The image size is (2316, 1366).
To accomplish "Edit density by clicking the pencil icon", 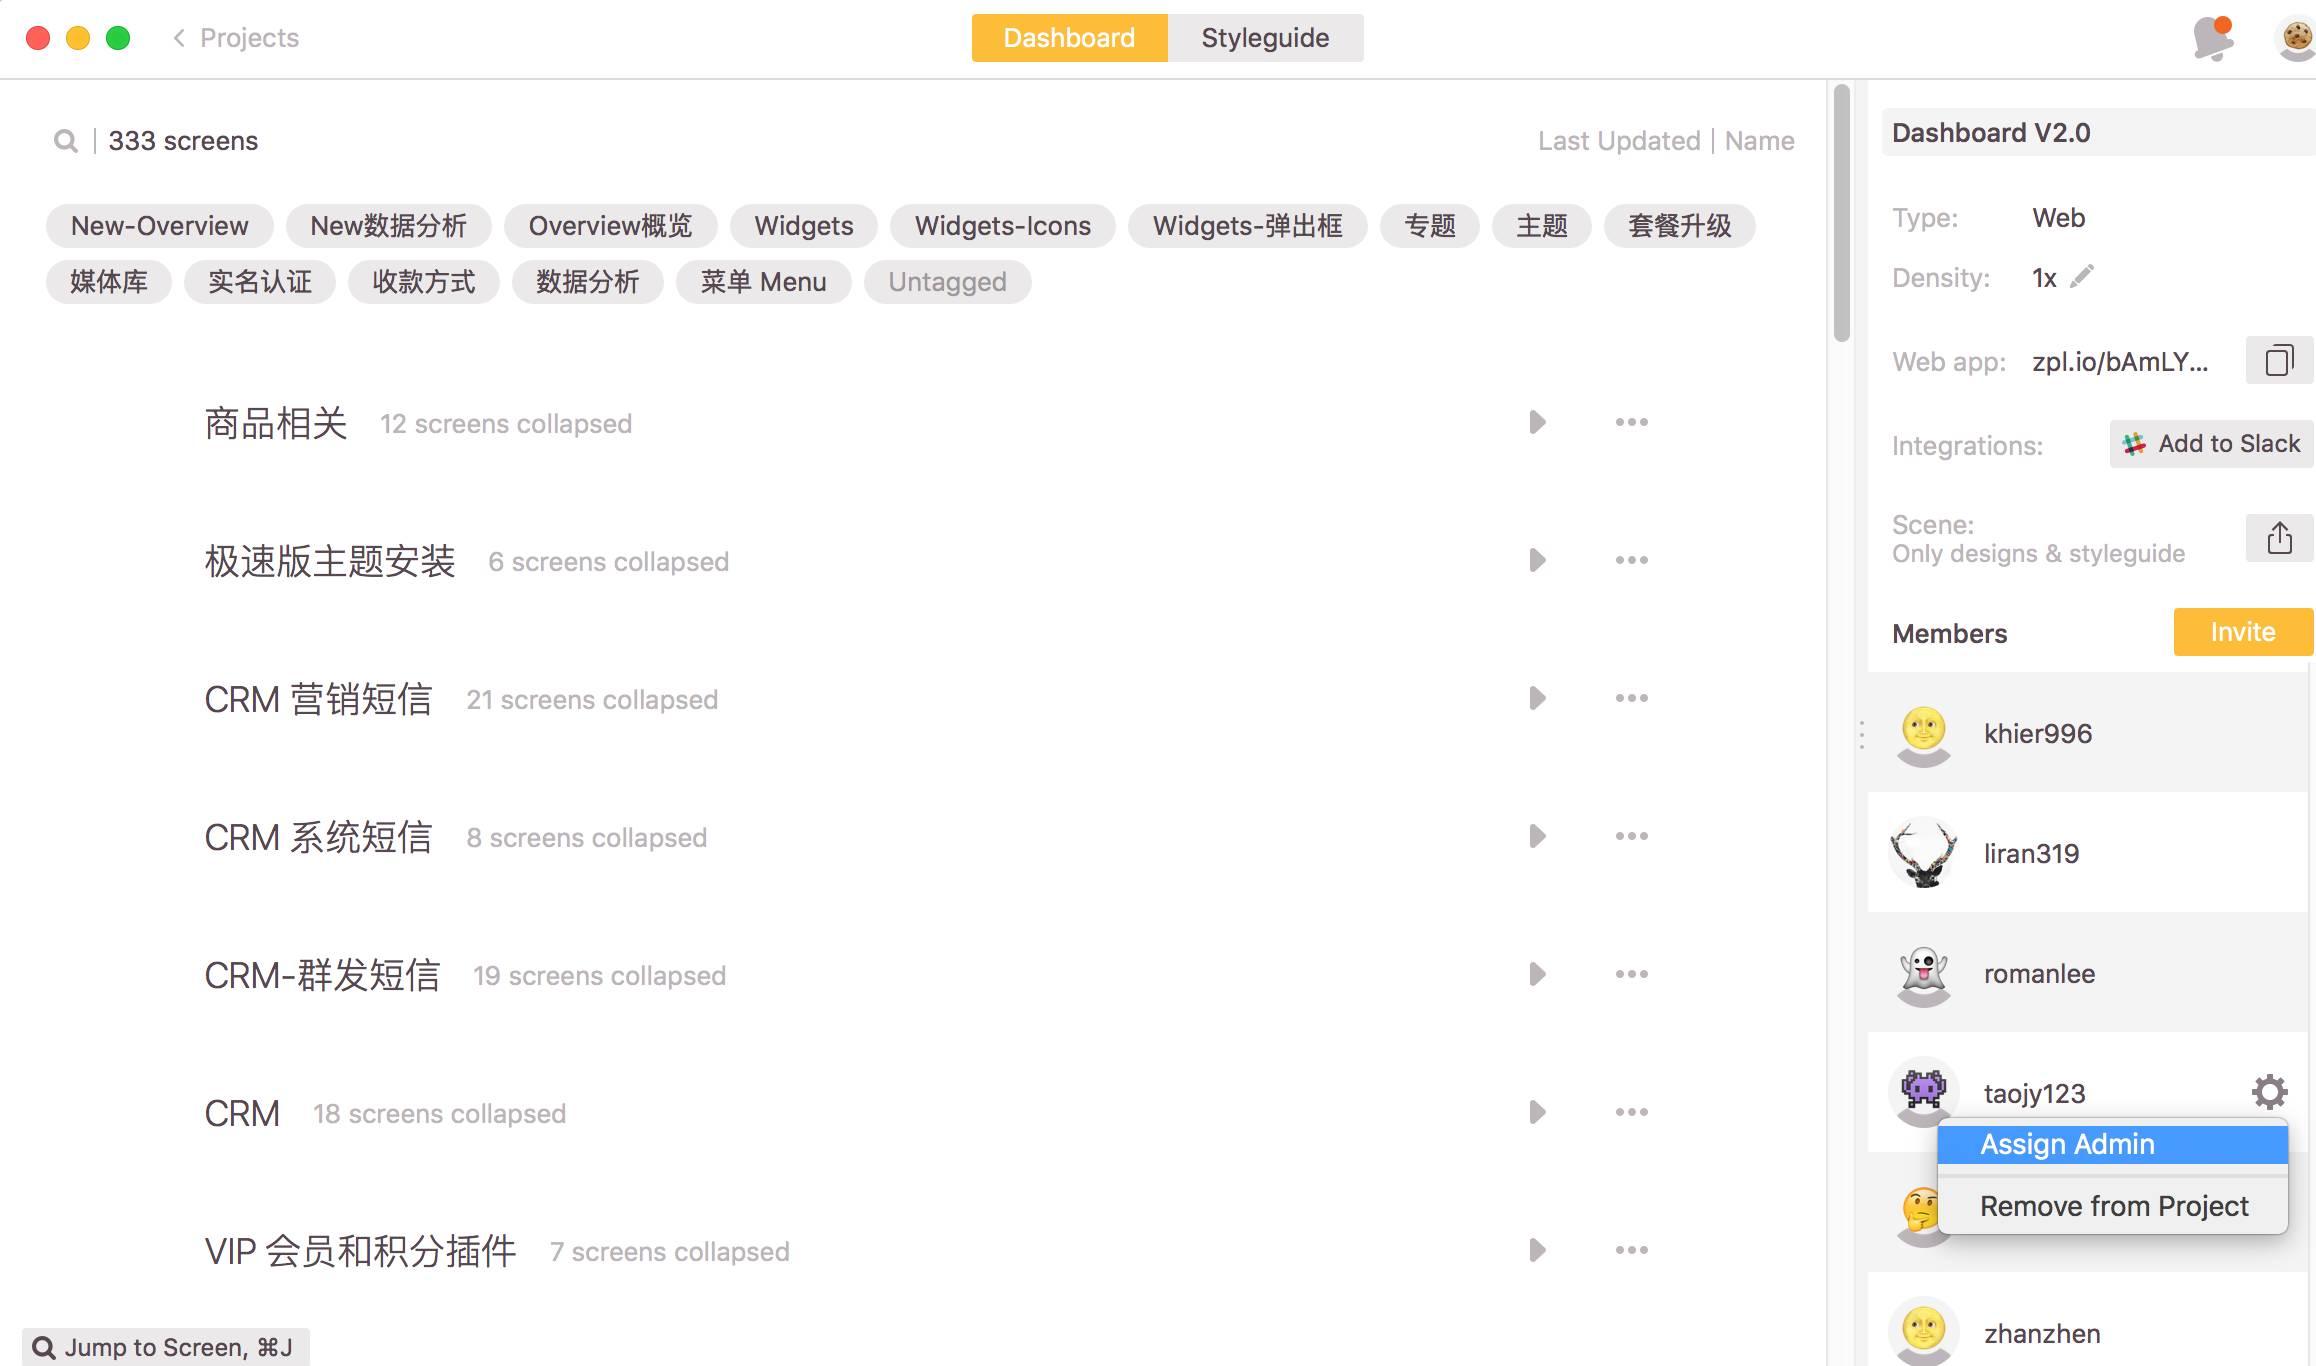I will pyautogui.click(x=2082, y=277).
